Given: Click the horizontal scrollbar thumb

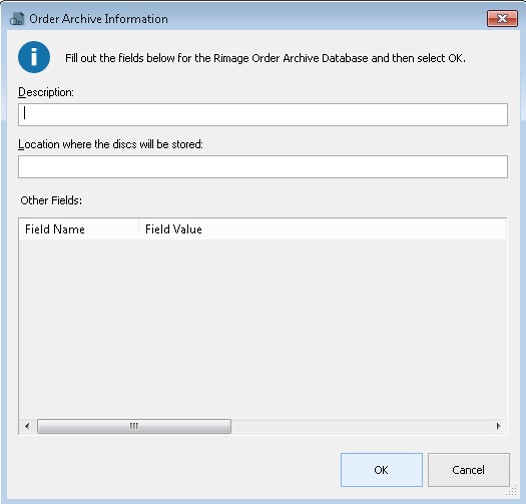Looking at the screenshot, I should coord(134,426).
